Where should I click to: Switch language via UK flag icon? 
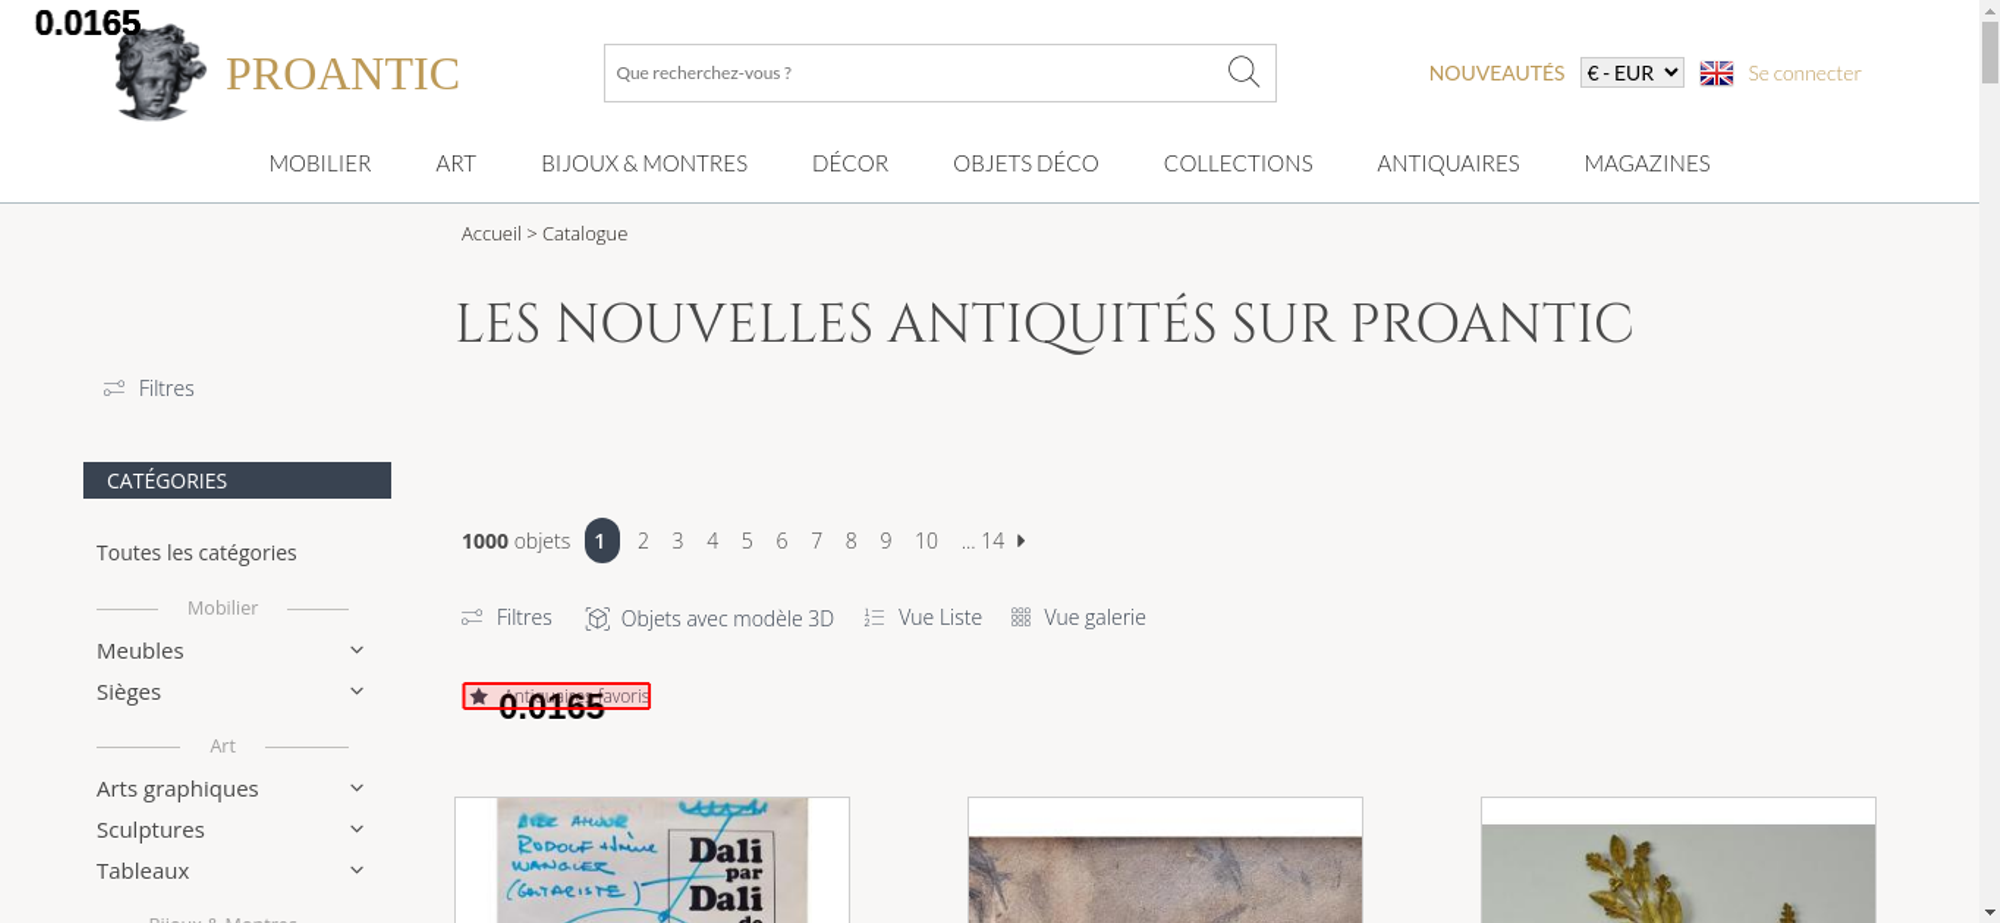[1716, 73]
